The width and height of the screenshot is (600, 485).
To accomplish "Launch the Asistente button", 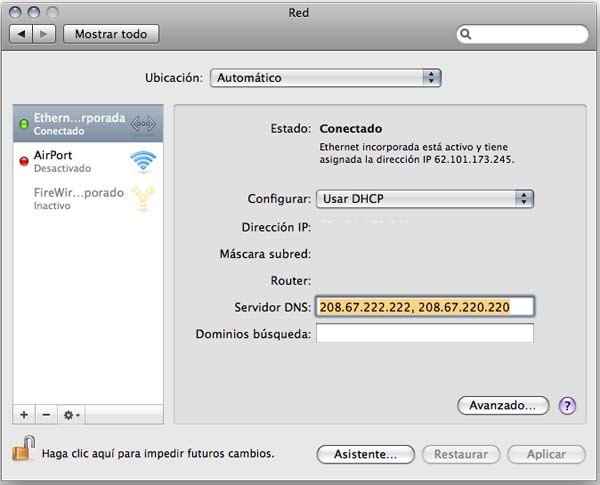I will (x=365, y=454).
